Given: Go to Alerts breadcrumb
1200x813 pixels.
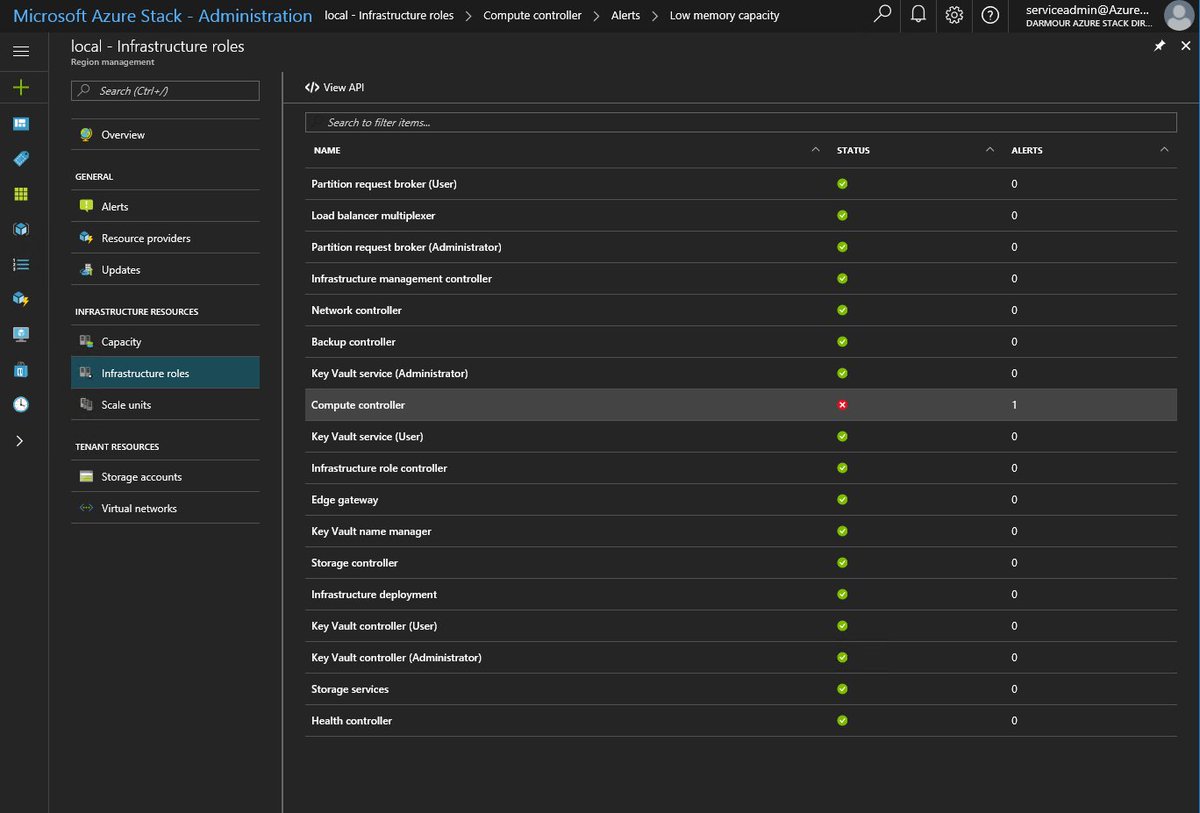Looking at the screenshot, I should (x=626, y=16).
